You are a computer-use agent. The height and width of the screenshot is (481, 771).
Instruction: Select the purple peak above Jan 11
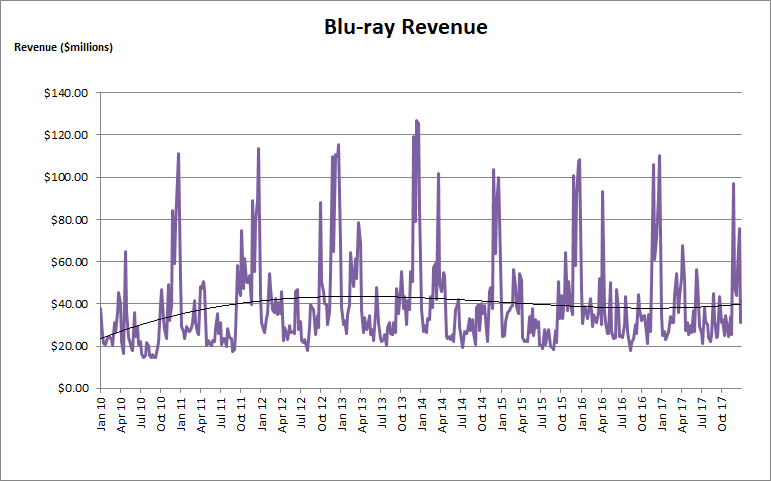click(178, 154)
